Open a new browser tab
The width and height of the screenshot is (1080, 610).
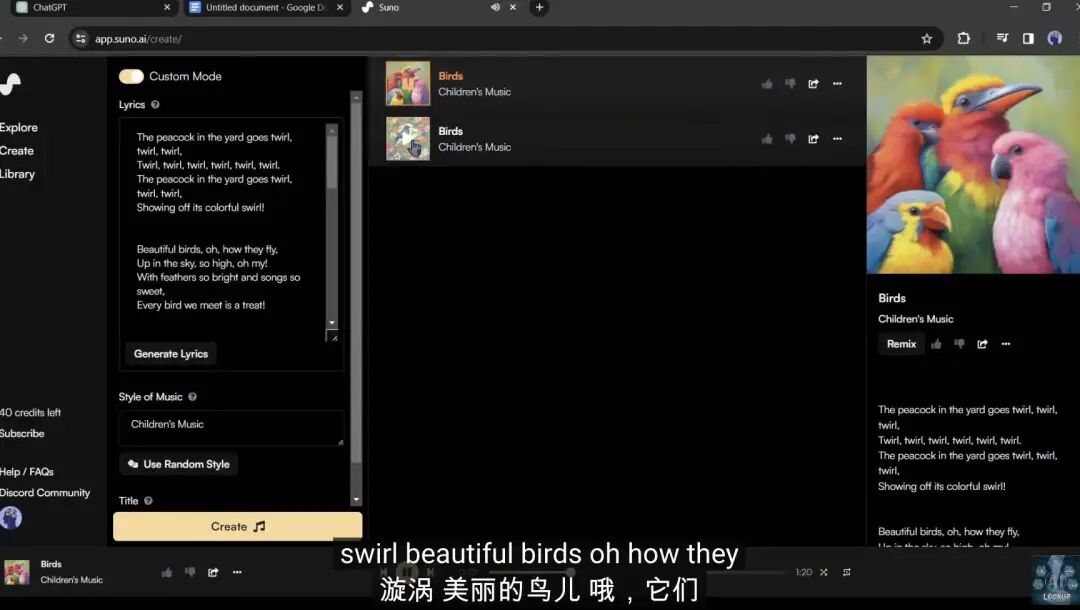pyautogui.click(x=539, y=8)
